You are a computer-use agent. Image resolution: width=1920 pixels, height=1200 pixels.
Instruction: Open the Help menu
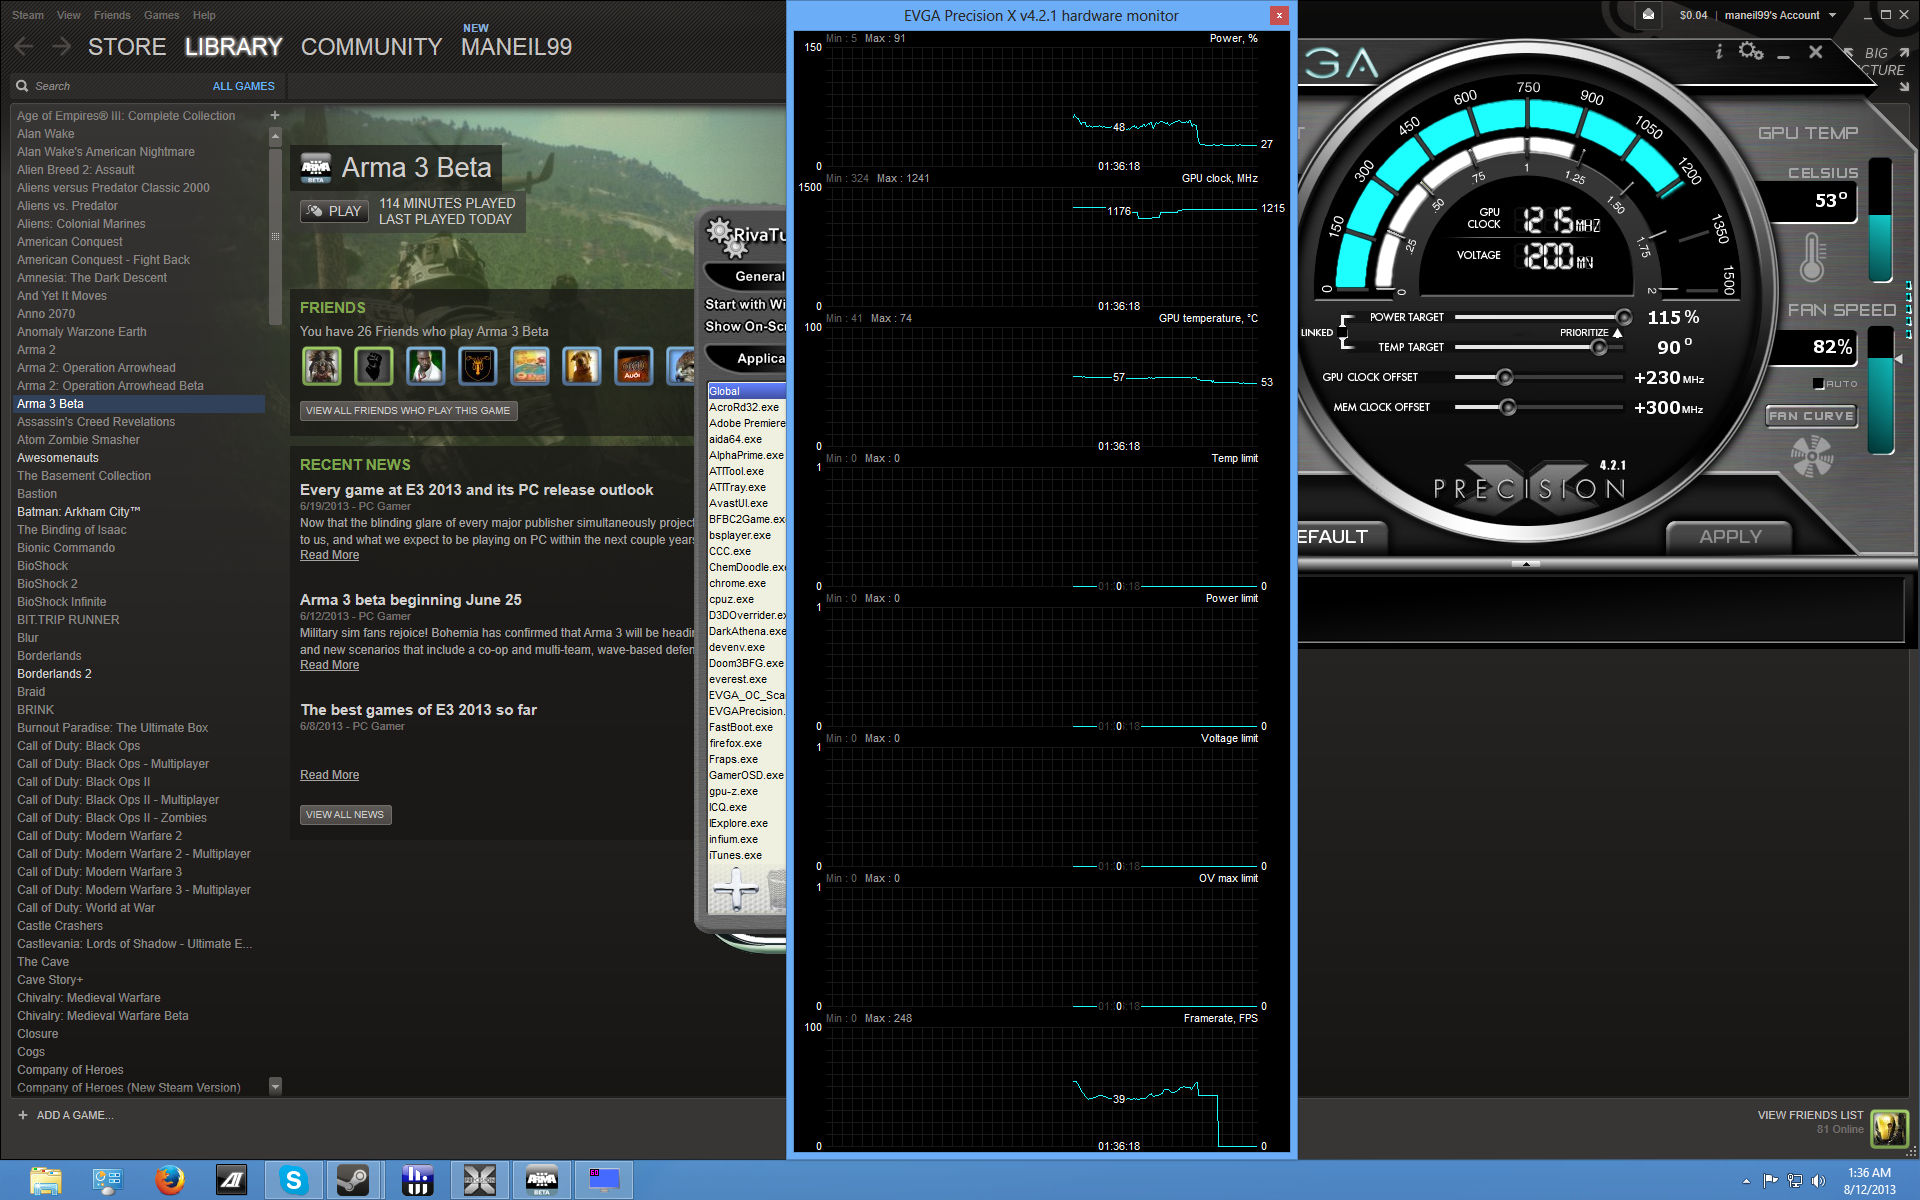point(204,15)
